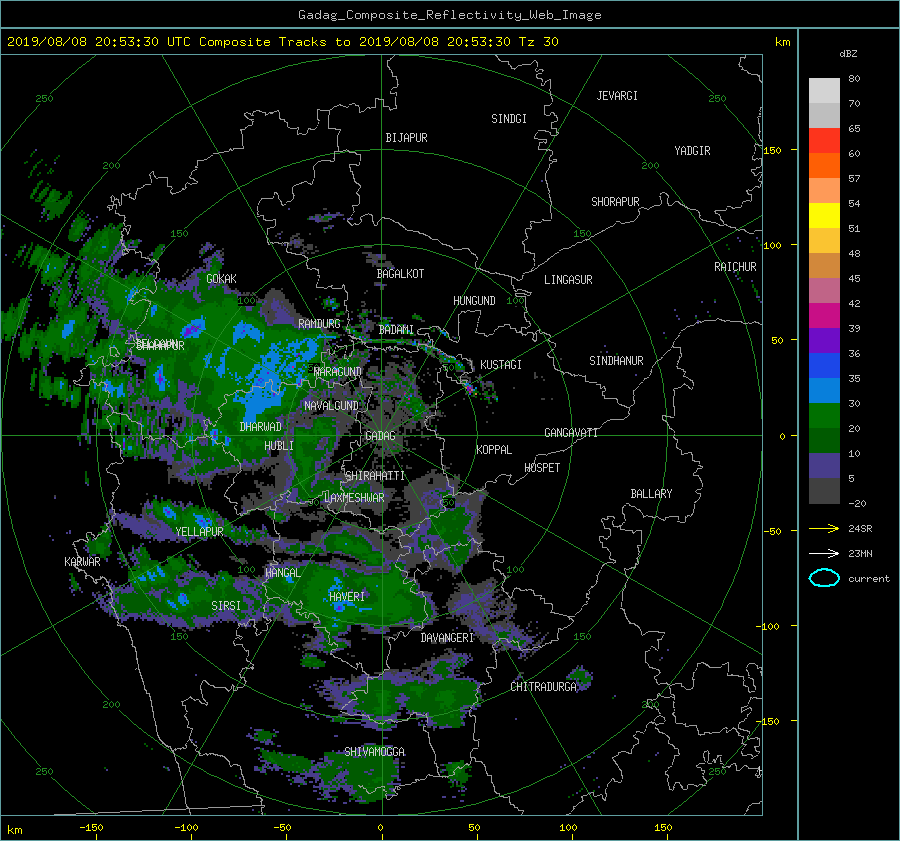This screenshot has width=900, height=841.
Task: Click the GANGAVATI label
Action: pyautogui.click(x=571, y=433)
